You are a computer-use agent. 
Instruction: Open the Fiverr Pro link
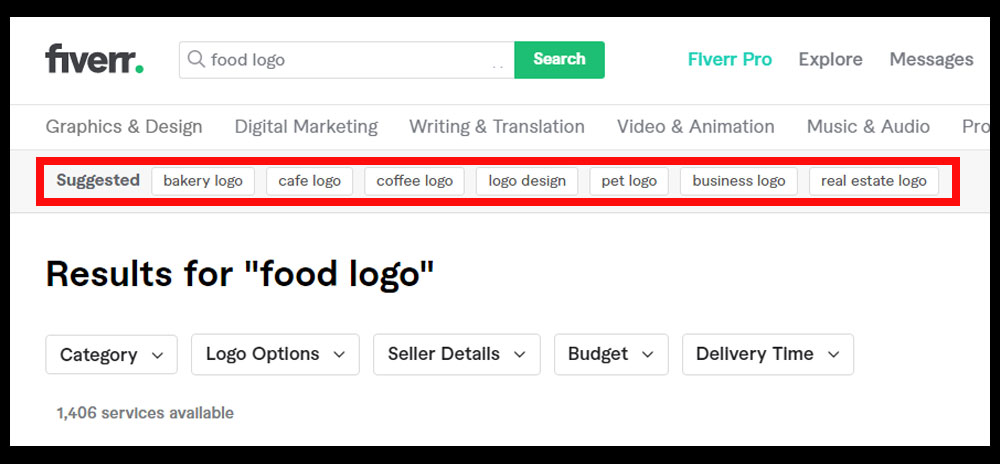[x=730, y=59]
